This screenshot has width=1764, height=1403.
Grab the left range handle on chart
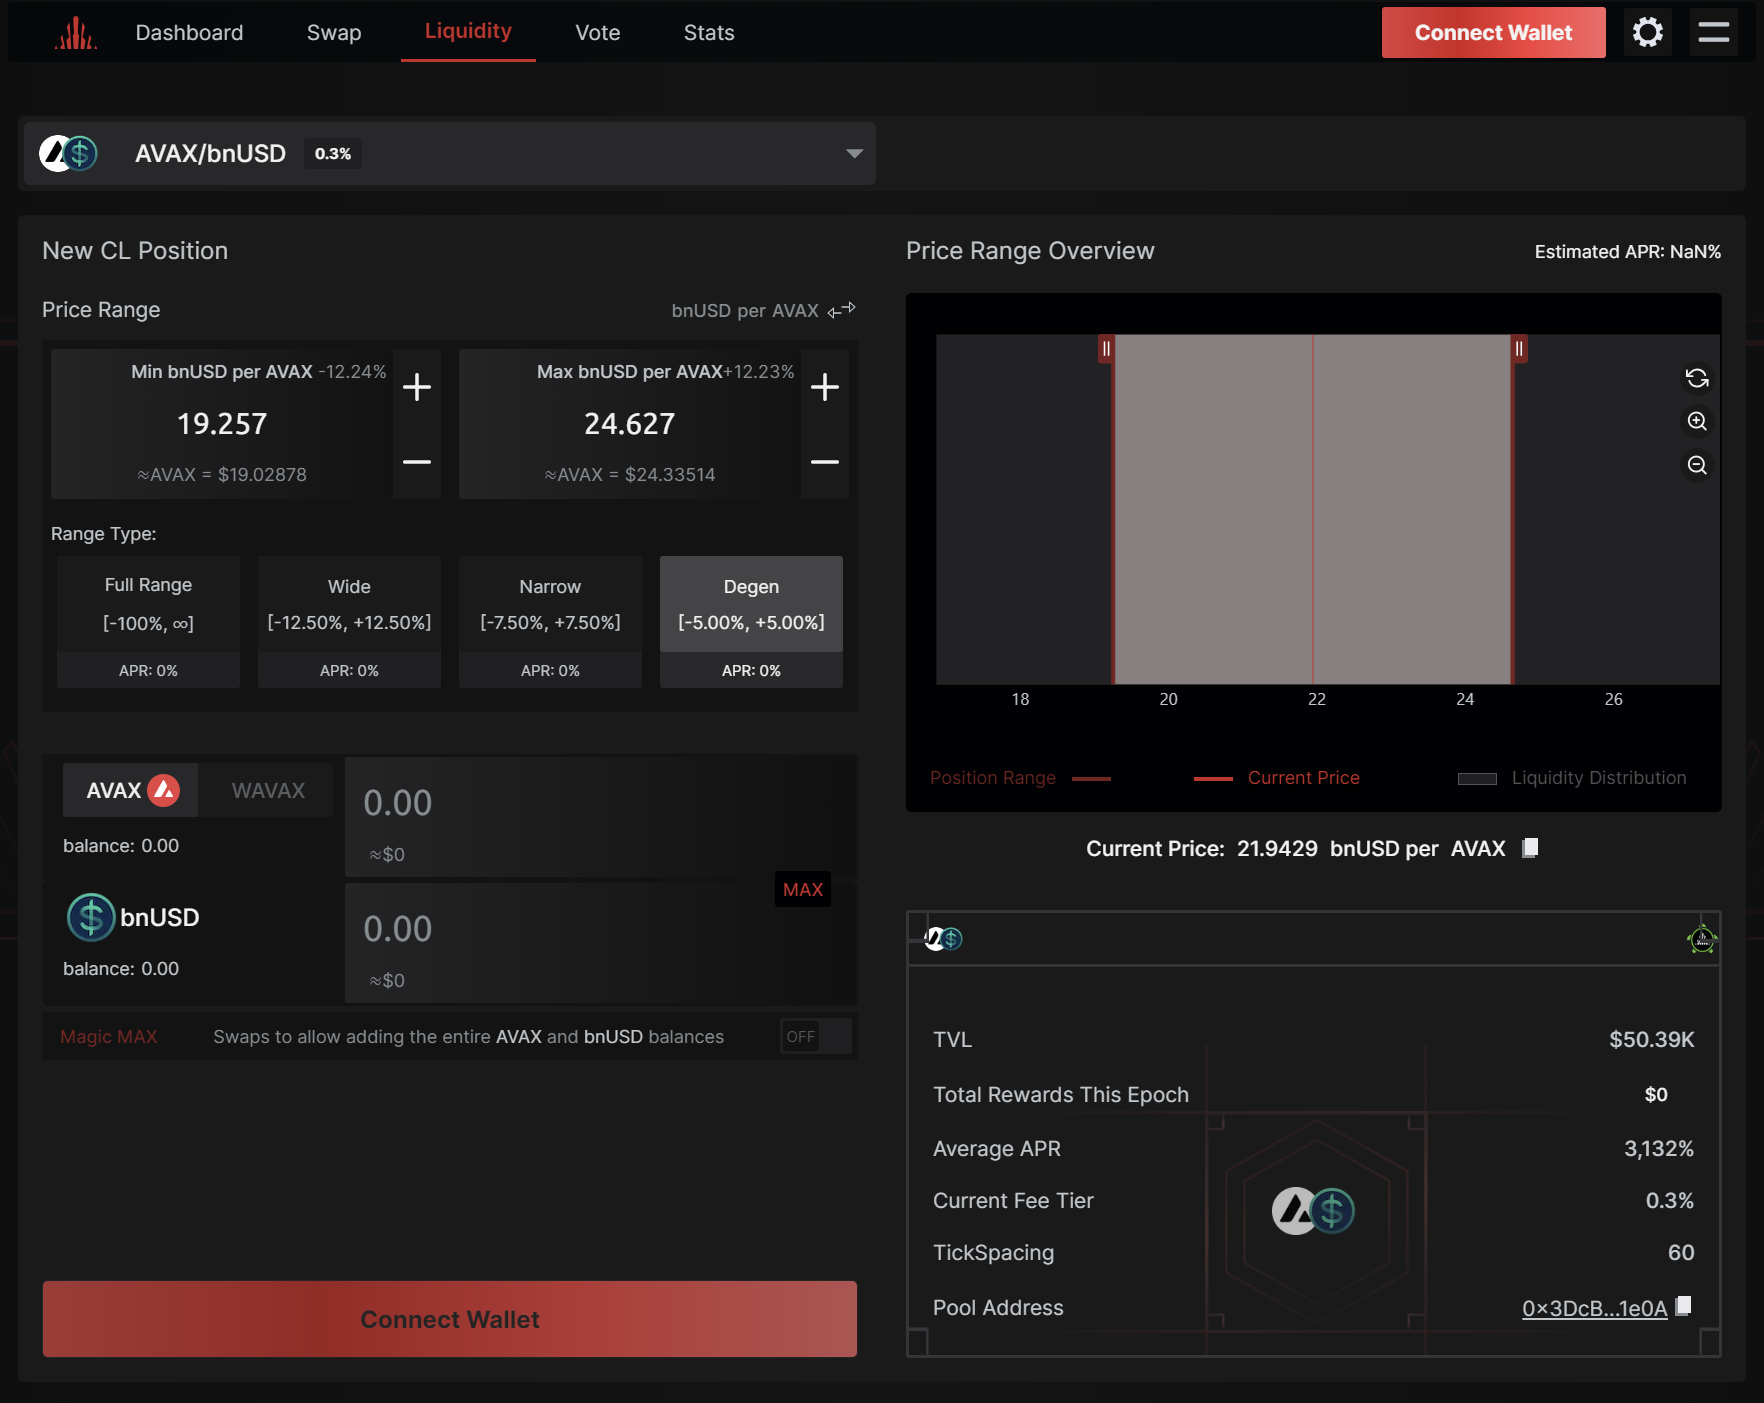pyautogui.click(x=1106, y=349)
